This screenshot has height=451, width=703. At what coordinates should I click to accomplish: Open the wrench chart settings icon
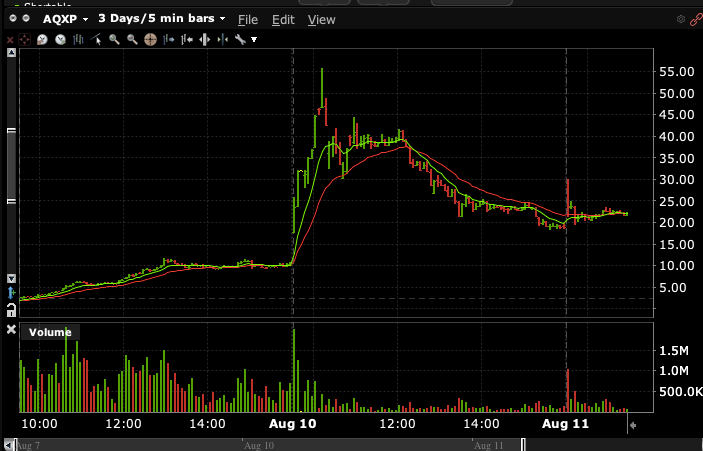coord(240,40)
